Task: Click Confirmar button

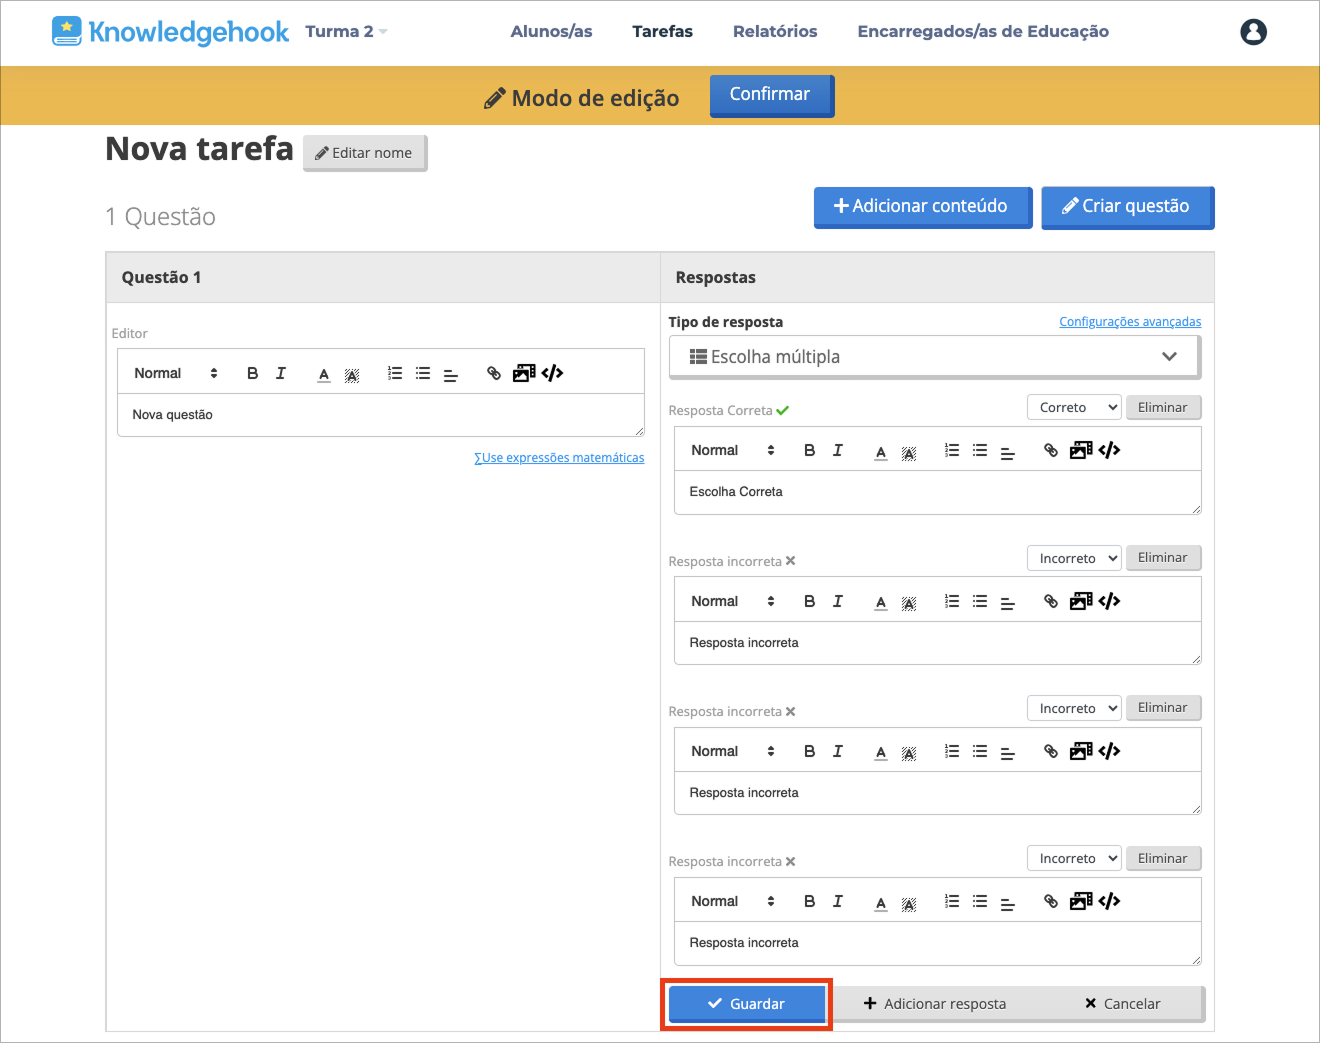Action: click(771, 95)
